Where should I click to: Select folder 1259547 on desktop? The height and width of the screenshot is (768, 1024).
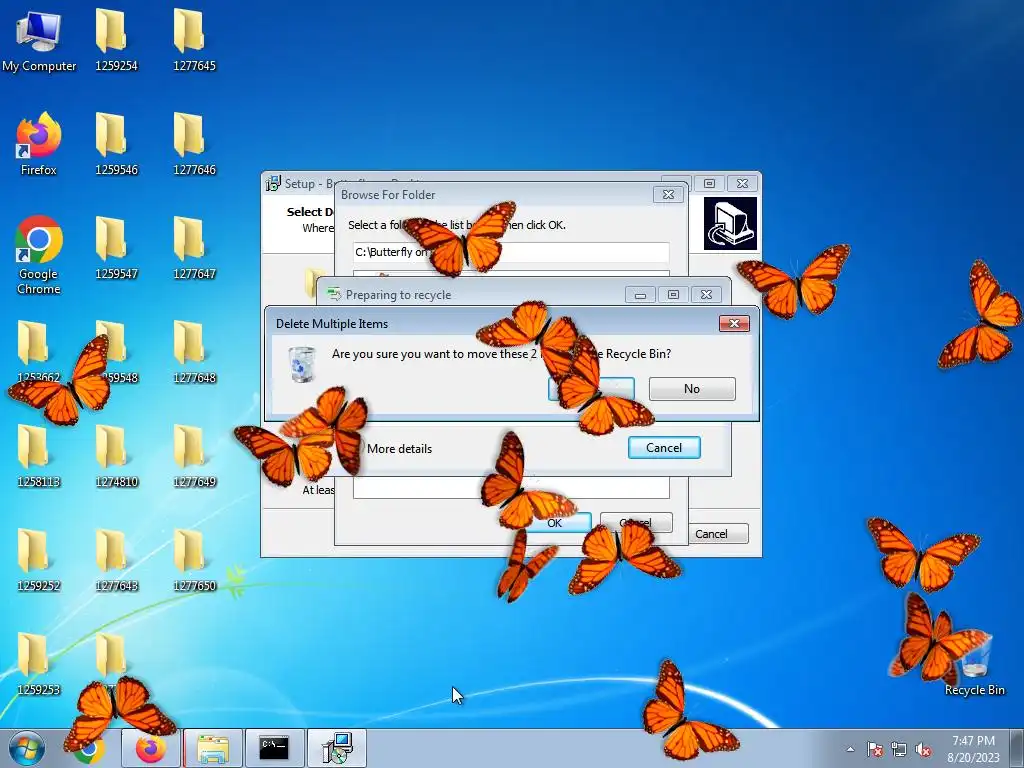pyautogui.click(x=116, y=248)
